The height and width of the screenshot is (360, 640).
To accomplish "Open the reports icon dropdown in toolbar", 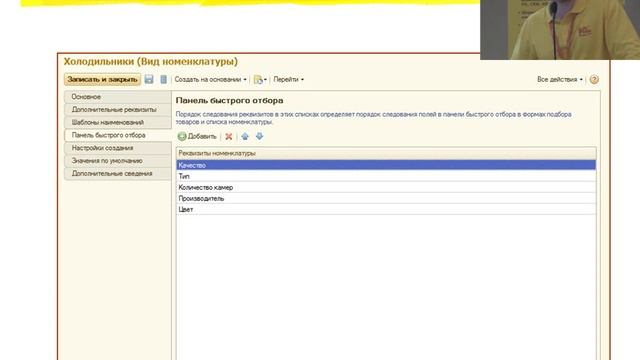I will pyautogui.click(x=260, y=80).
